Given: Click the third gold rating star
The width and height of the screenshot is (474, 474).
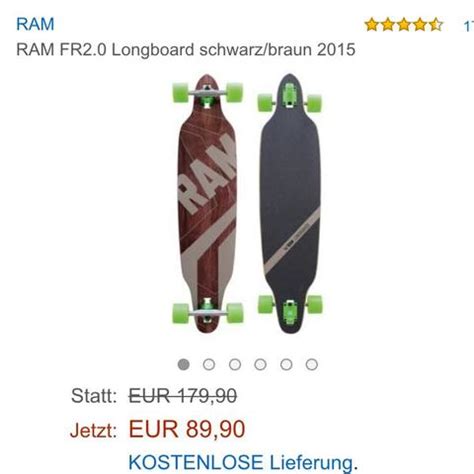Looking at the screenshot, I should (x=404, y=25).
